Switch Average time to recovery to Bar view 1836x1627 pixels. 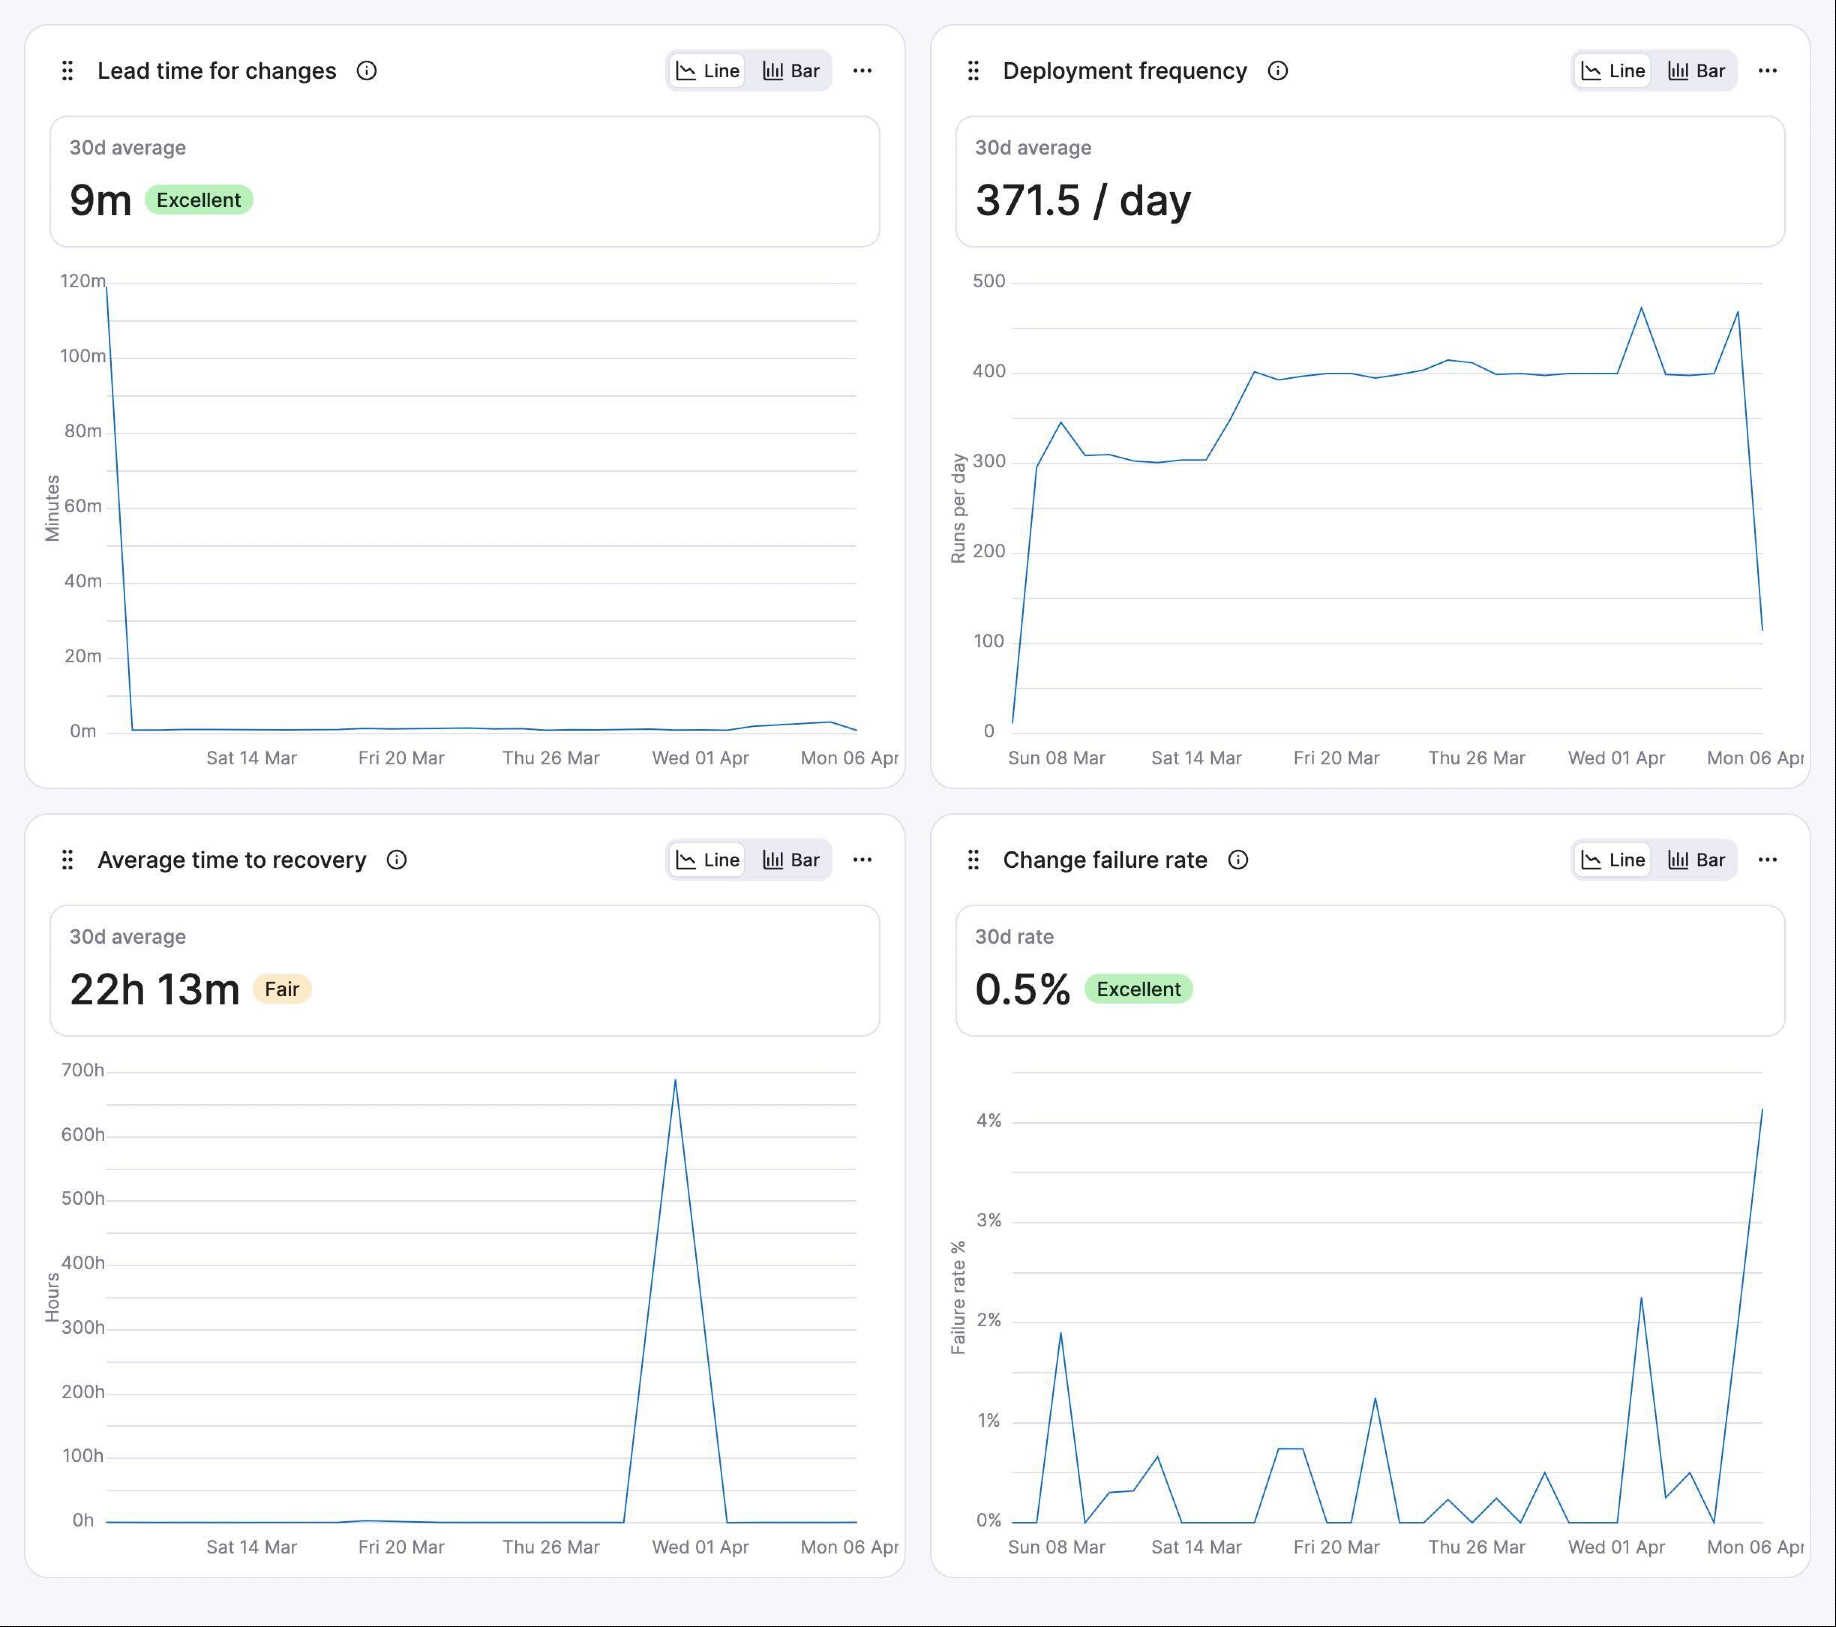click(790, 859)
